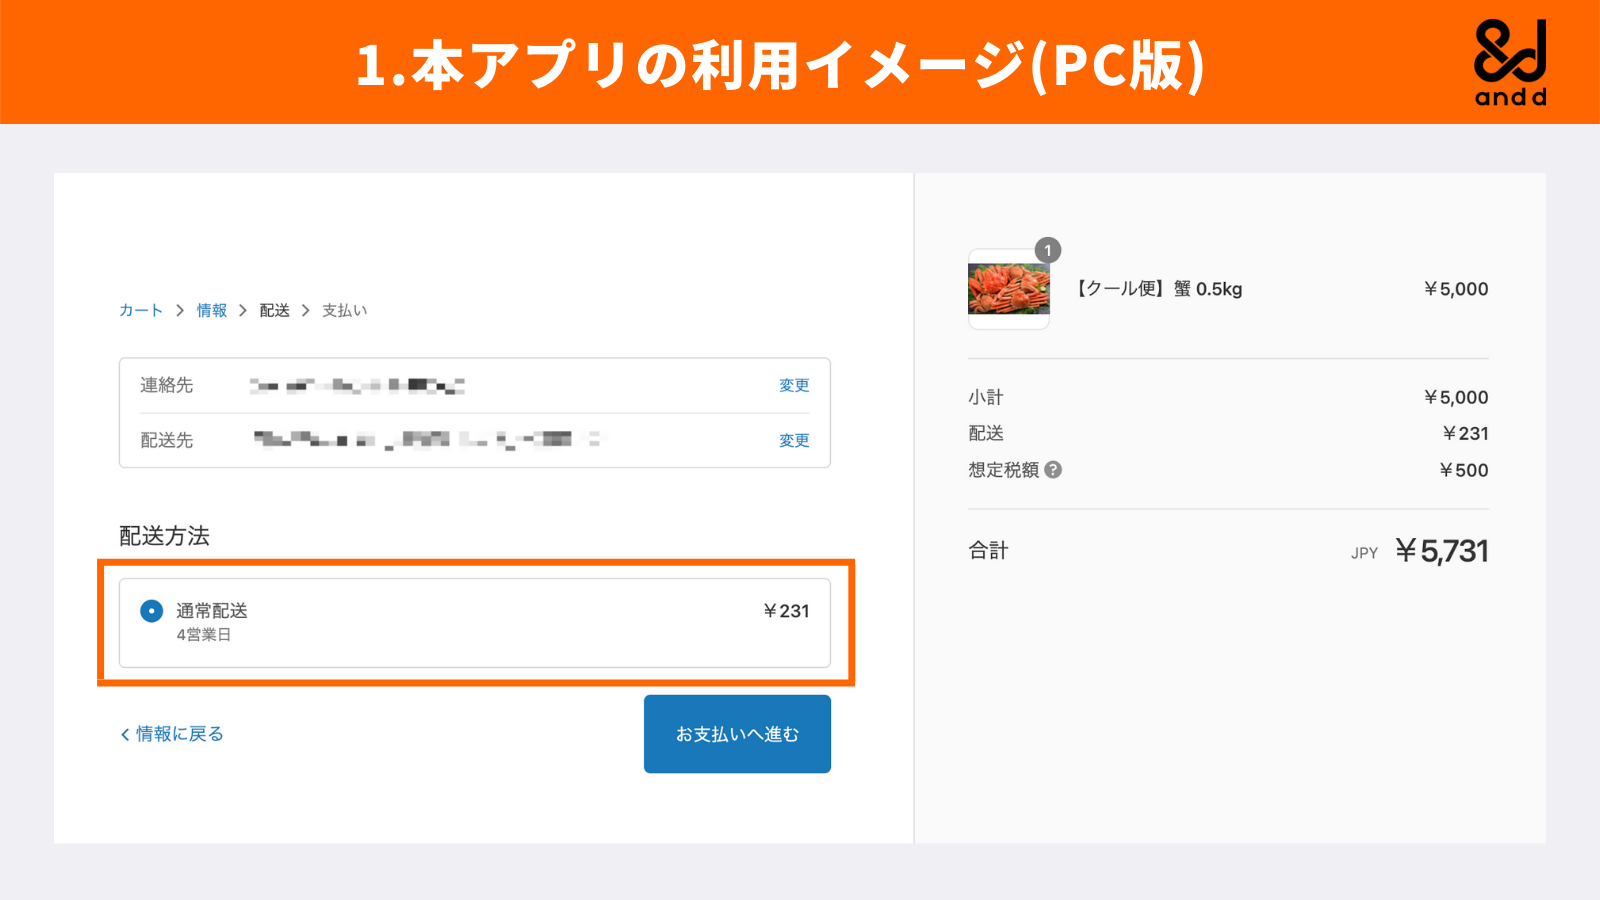The image size is (1600, 900).
Task: Click chevron separator before 支払い breadcrumb
Action: (x=306, y=311)
